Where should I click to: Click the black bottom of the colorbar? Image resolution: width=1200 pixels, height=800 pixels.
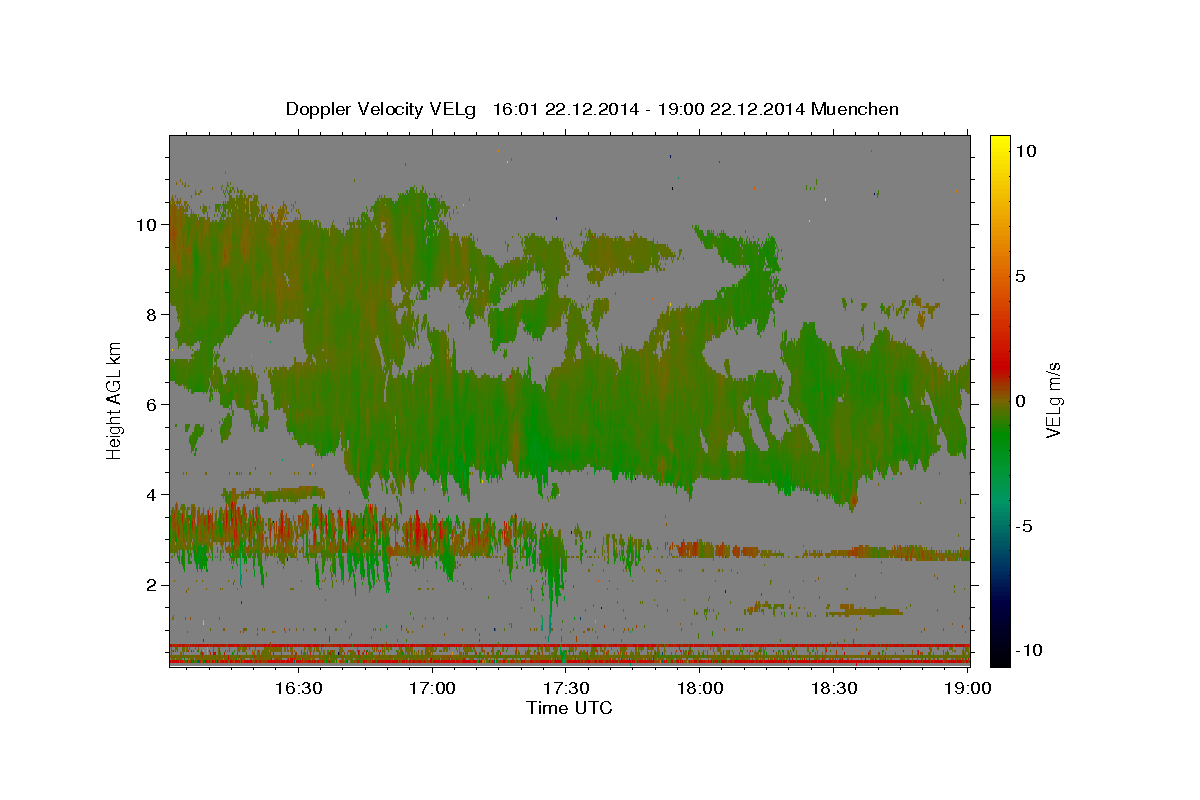[x=1000, y=655]
